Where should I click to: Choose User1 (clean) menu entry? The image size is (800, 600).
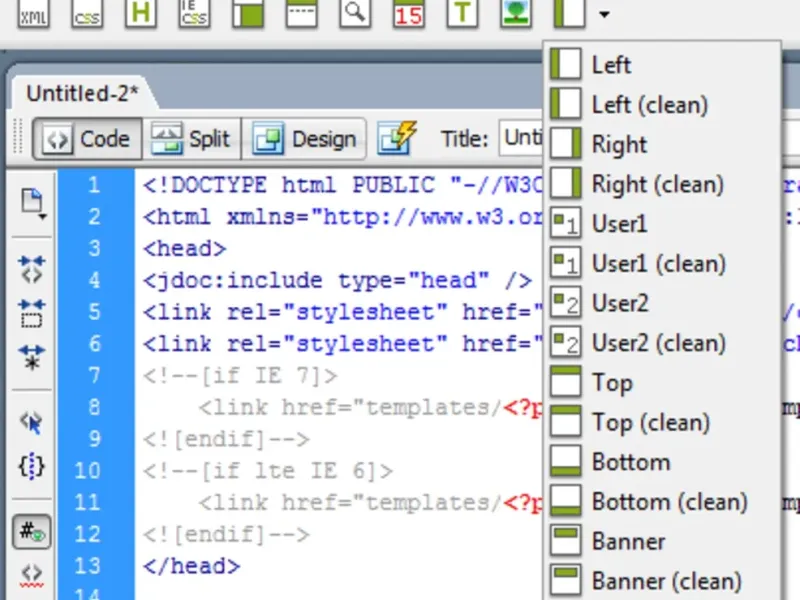coord(662,263)
